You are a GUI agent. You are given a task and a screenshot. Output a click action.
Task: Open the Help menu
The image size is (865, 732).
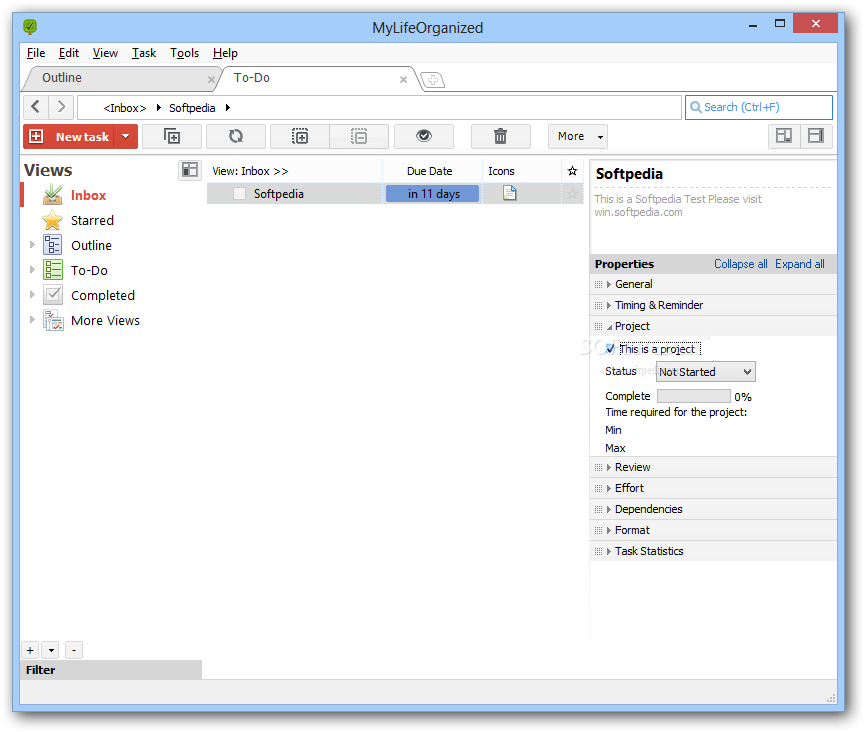click(225, 53)
